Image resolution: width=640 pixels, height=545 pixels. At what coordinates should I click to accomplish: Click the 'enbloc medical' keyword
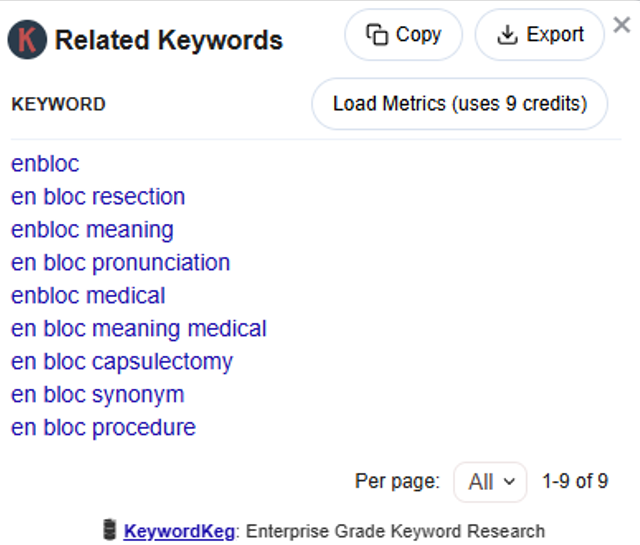pos(88,296)
